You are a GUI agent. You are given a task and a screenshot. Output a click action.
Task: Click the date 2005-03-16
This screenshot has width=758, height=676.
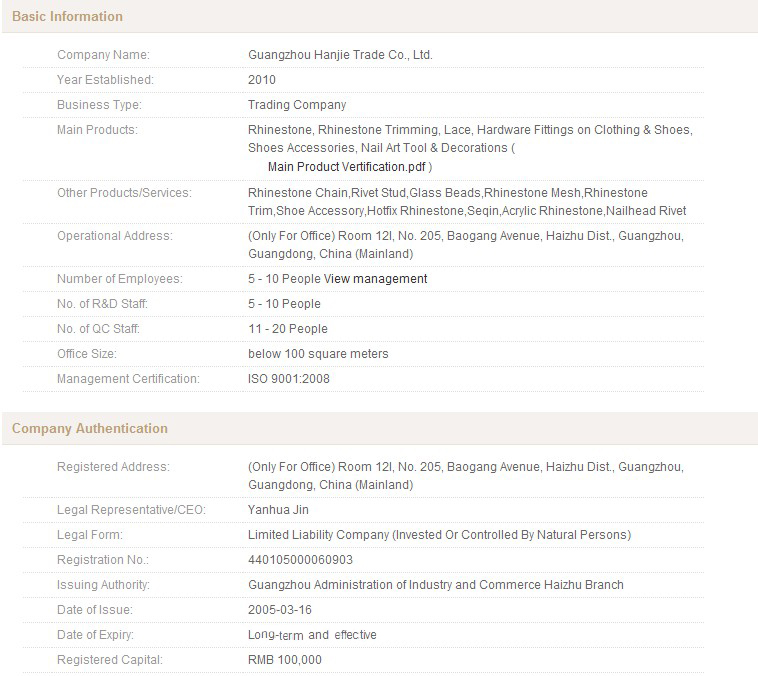[x=280, y=610]
